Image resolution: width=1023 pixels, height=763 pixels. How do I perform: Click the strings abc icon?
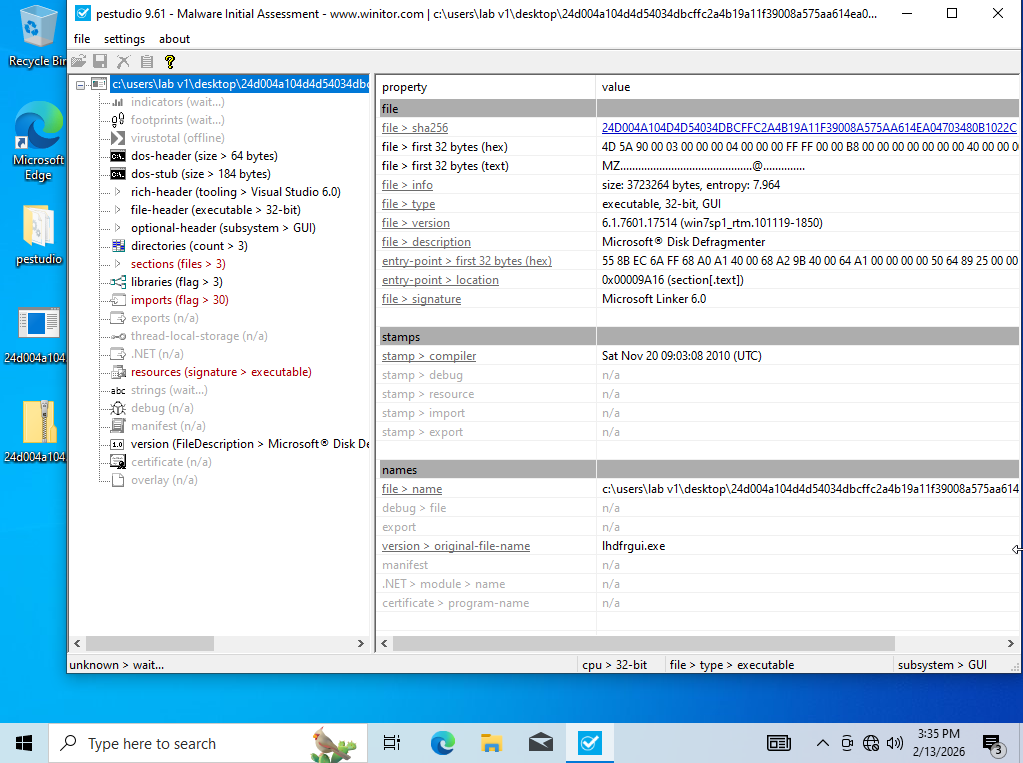click(118, 390)
